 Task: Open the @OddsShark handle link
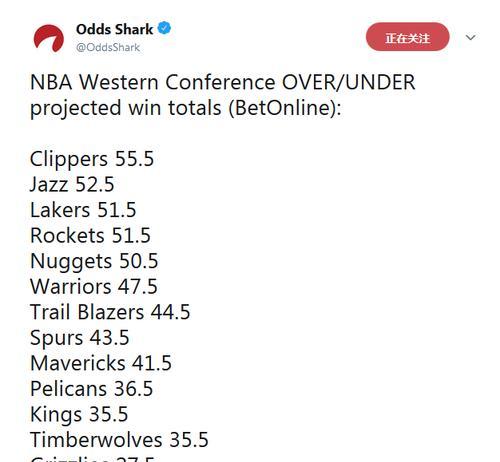coord(108,47)
